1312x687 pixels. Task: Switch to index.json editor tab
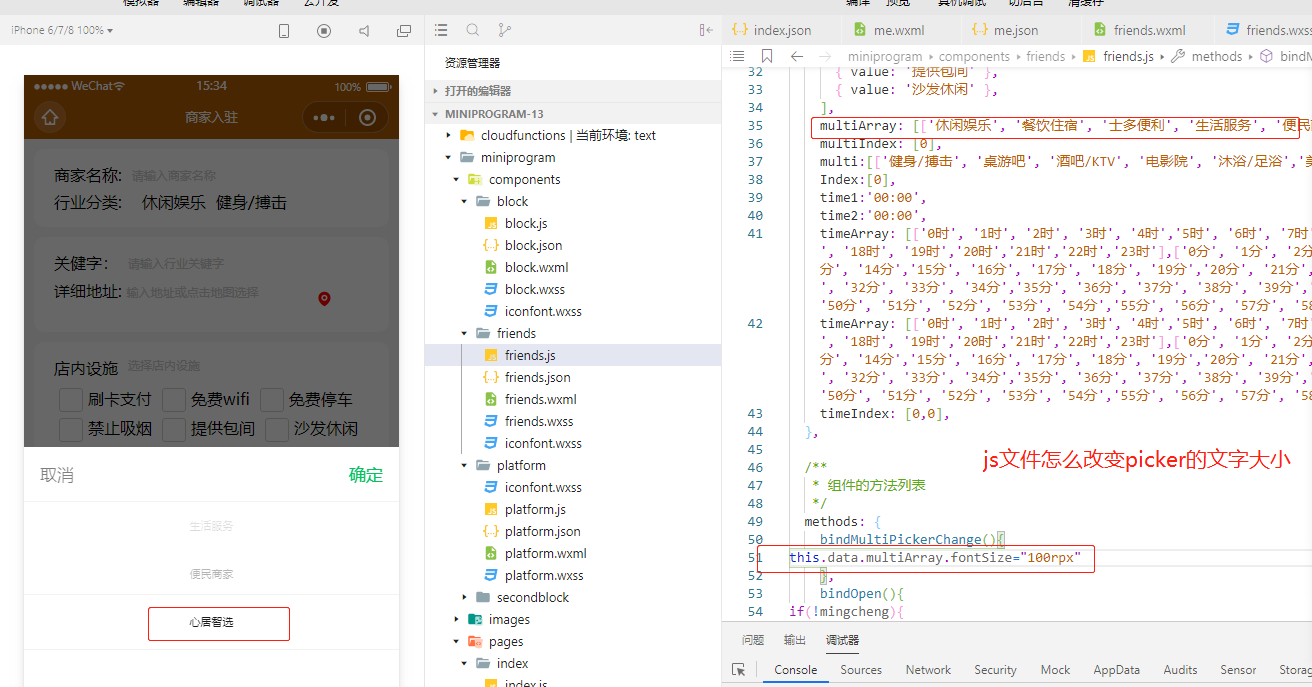(782, 31)
